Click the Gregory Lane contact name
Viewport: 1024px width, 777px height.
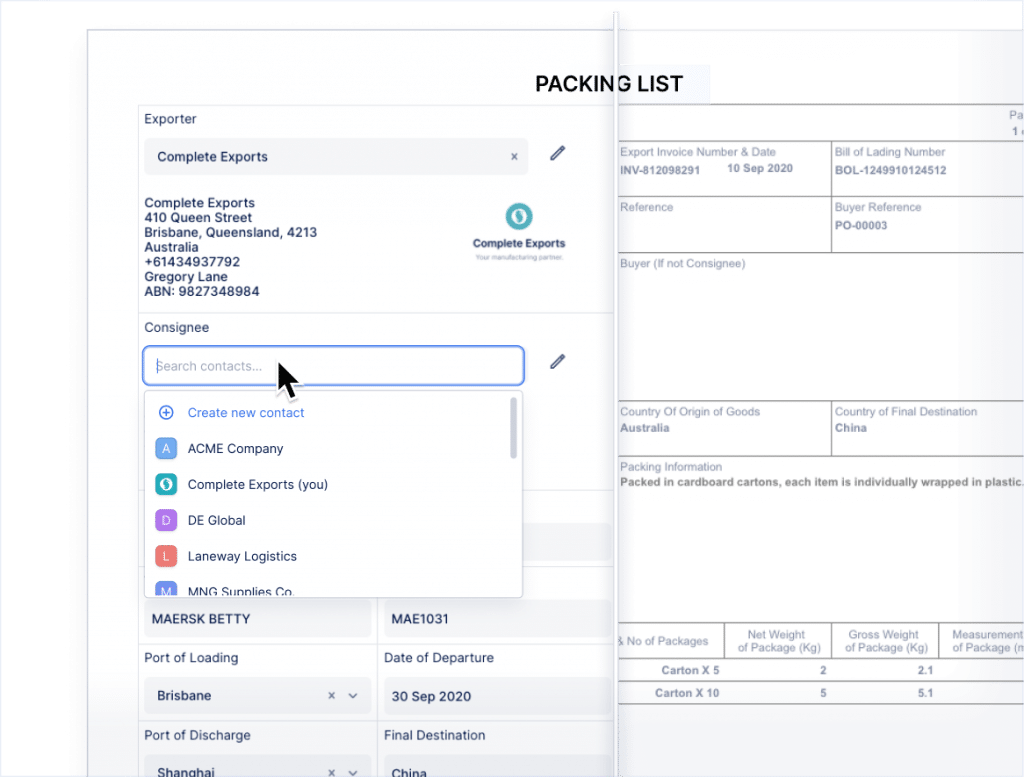click(x=186, y=277)
